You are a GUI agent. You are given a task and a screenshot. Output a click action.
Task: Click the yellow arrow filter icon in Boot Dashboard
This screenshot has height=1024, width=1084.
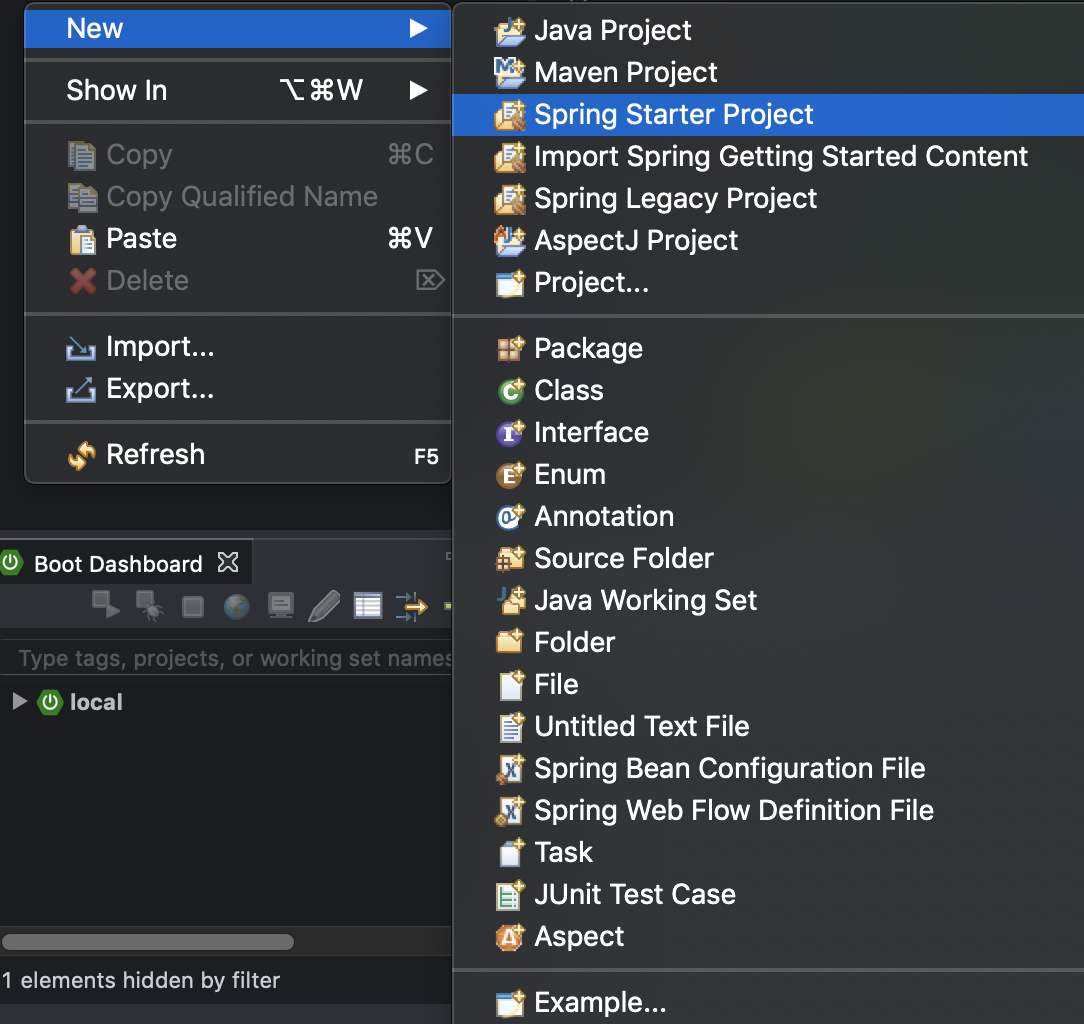pyautogui.click(x=411, y=606)
